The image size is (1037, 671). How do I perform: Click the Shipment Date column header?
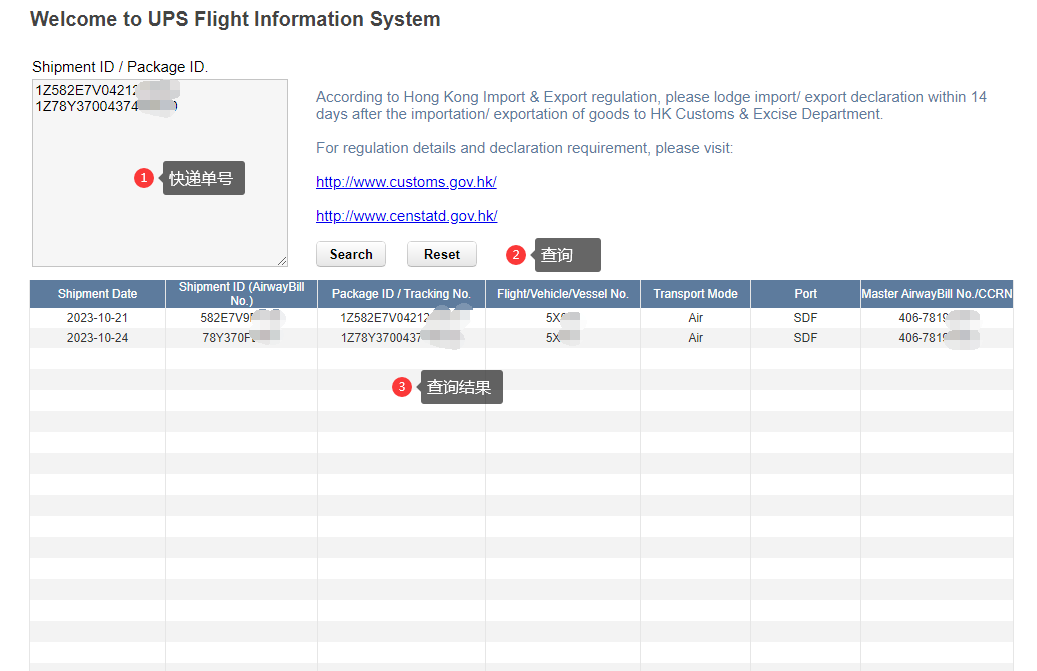(97, 294)
